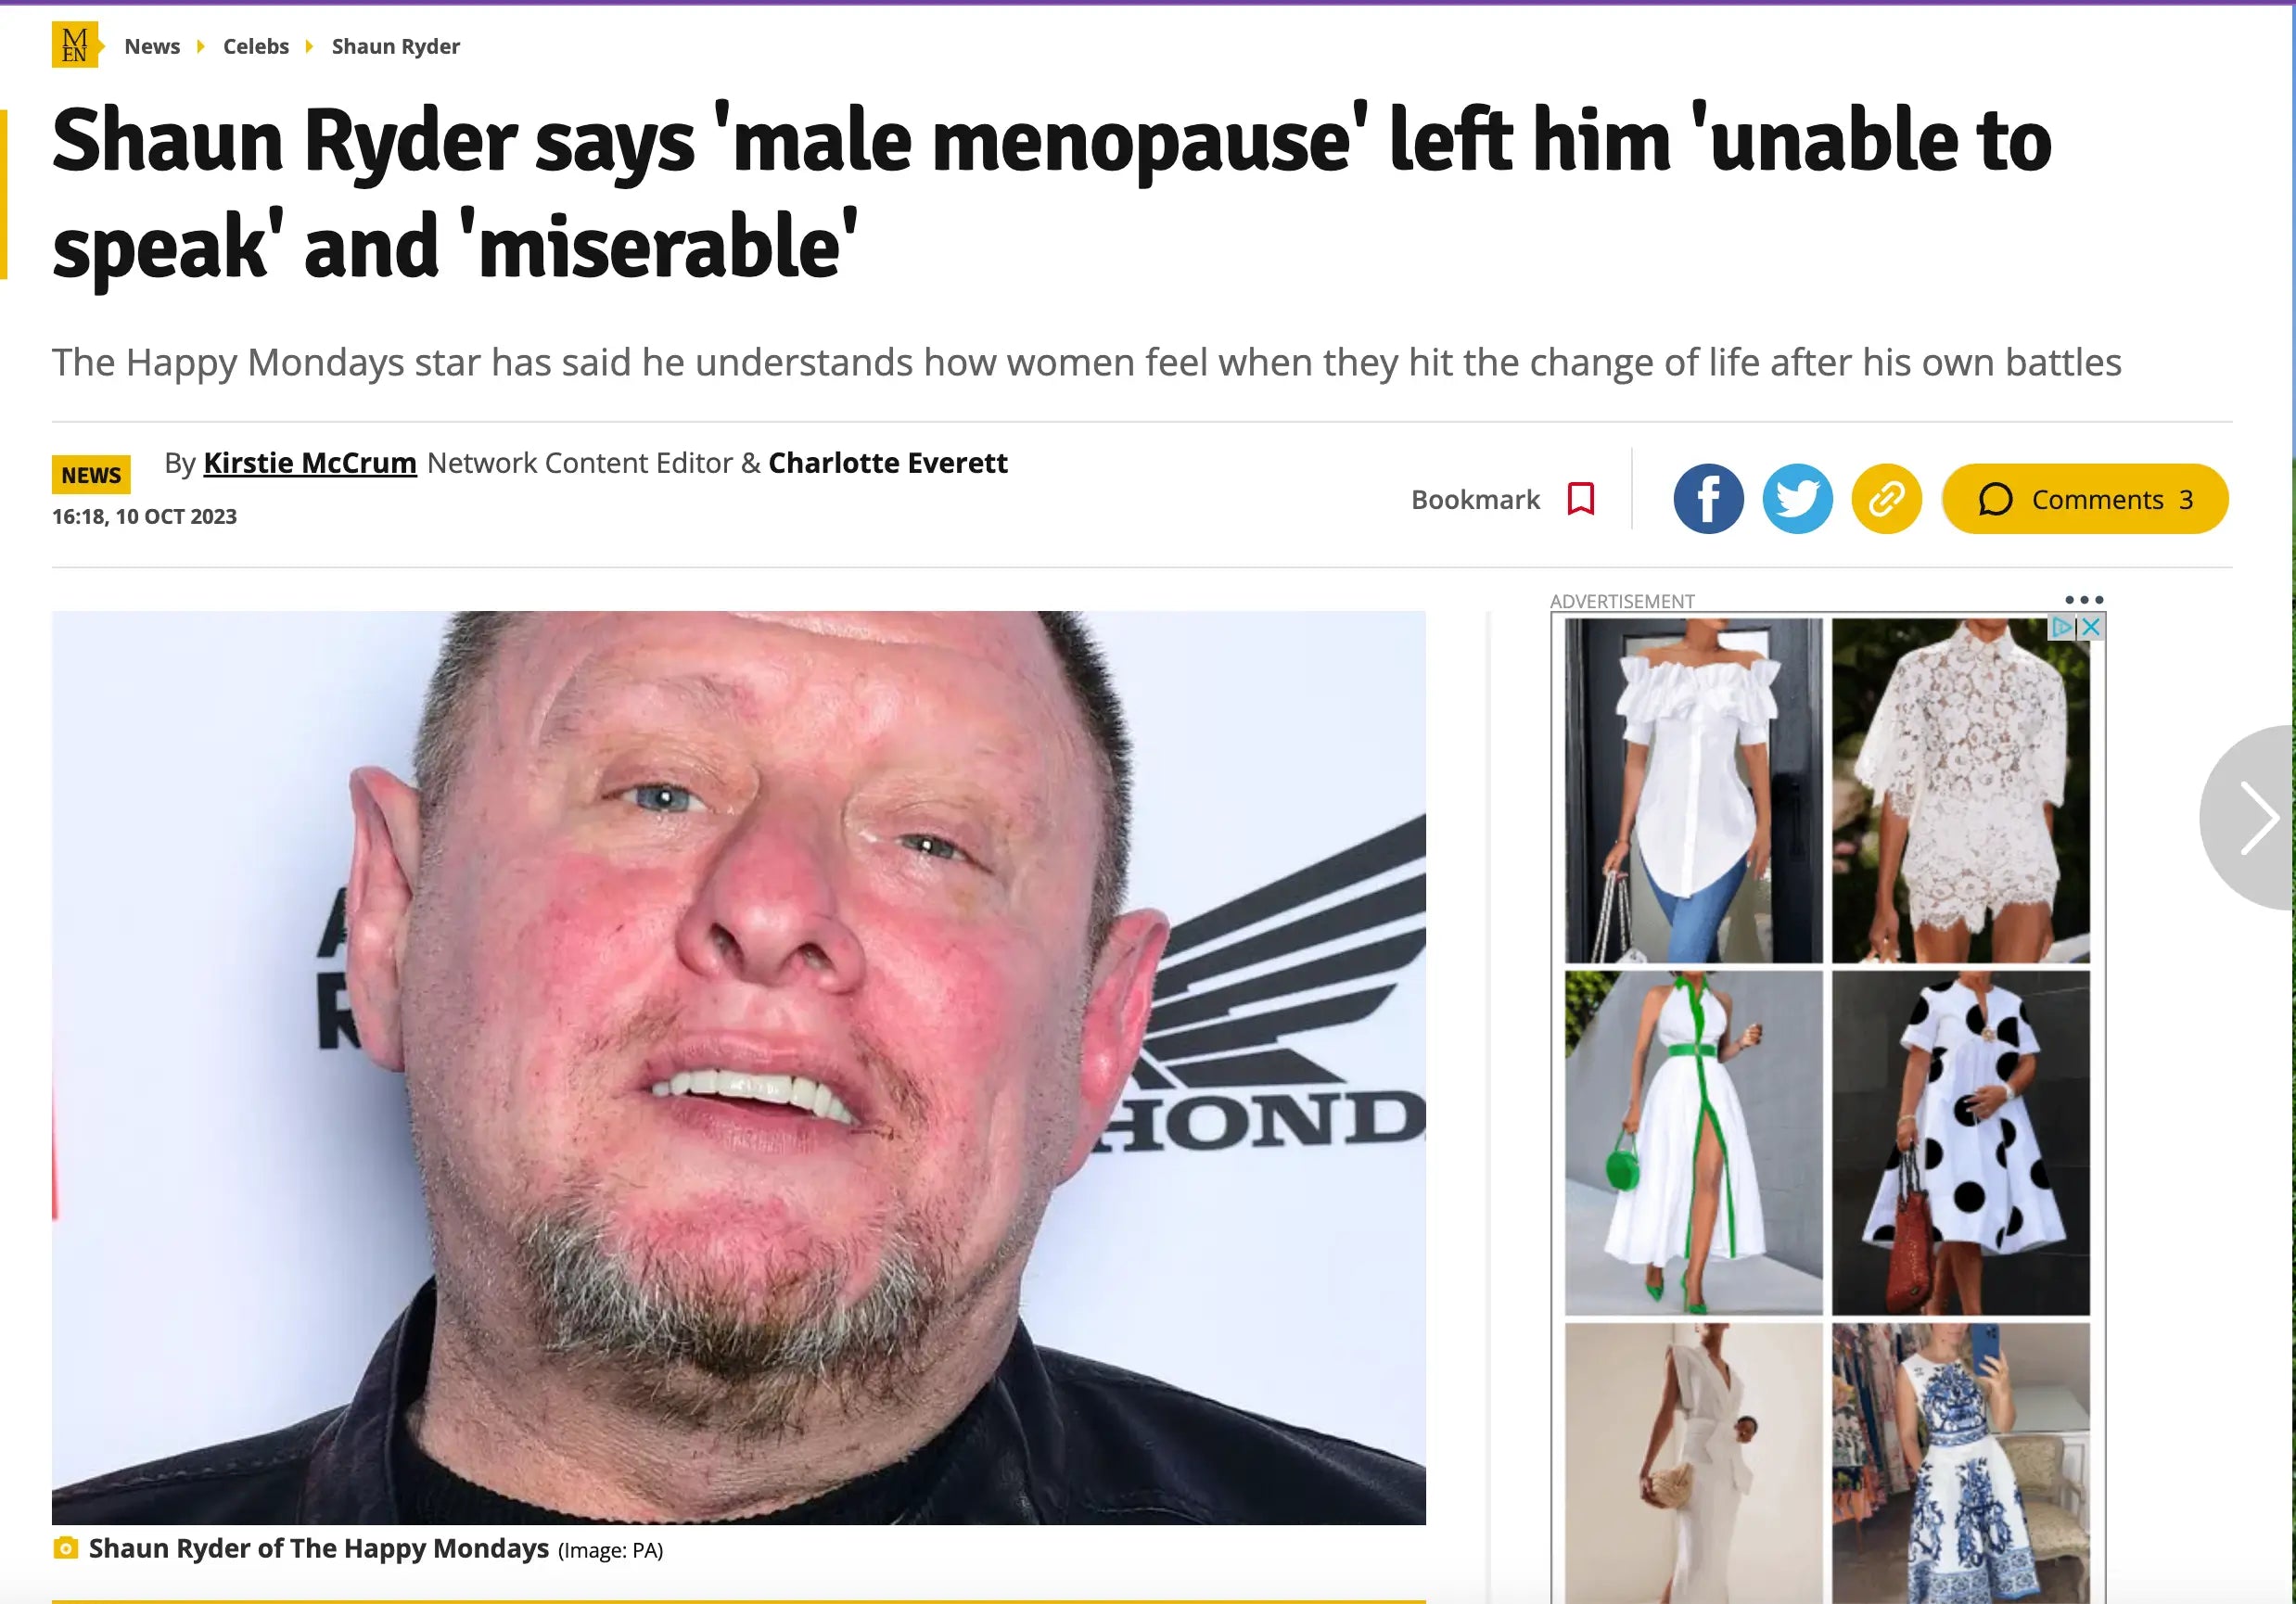
Task: Share article on Facebook
Action: [x=1708, y=498]
